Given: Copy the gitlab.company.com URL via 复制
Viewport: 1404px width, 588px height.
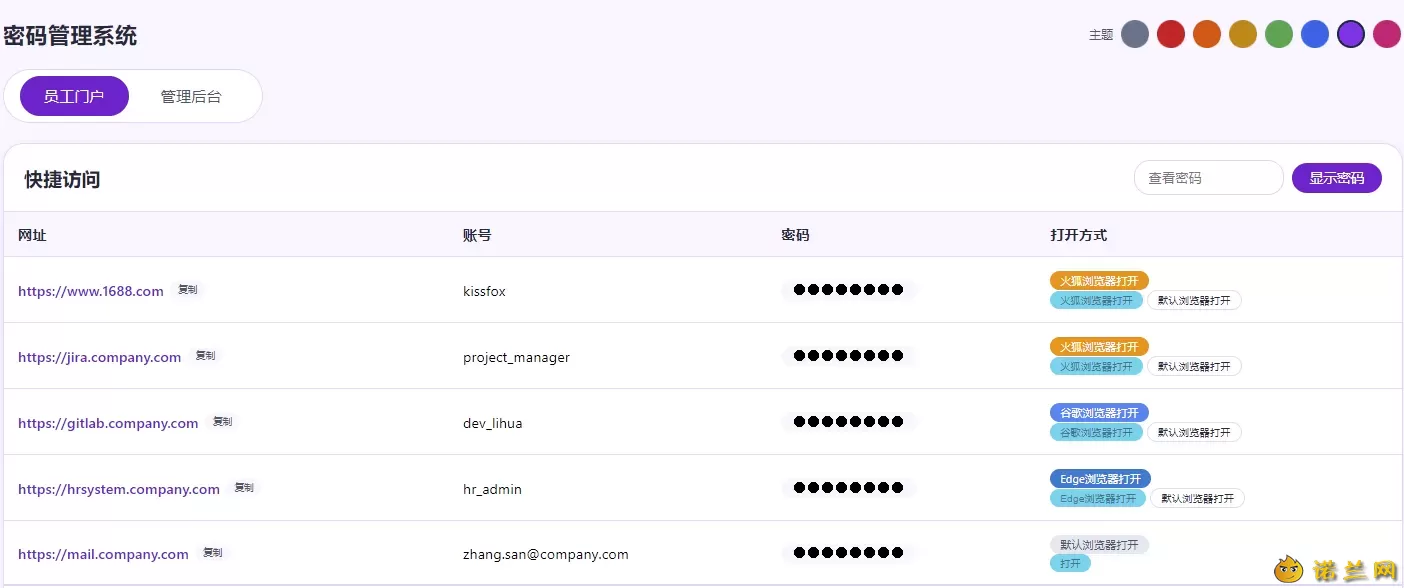Looking at the screenshot, I should (222, 422).
